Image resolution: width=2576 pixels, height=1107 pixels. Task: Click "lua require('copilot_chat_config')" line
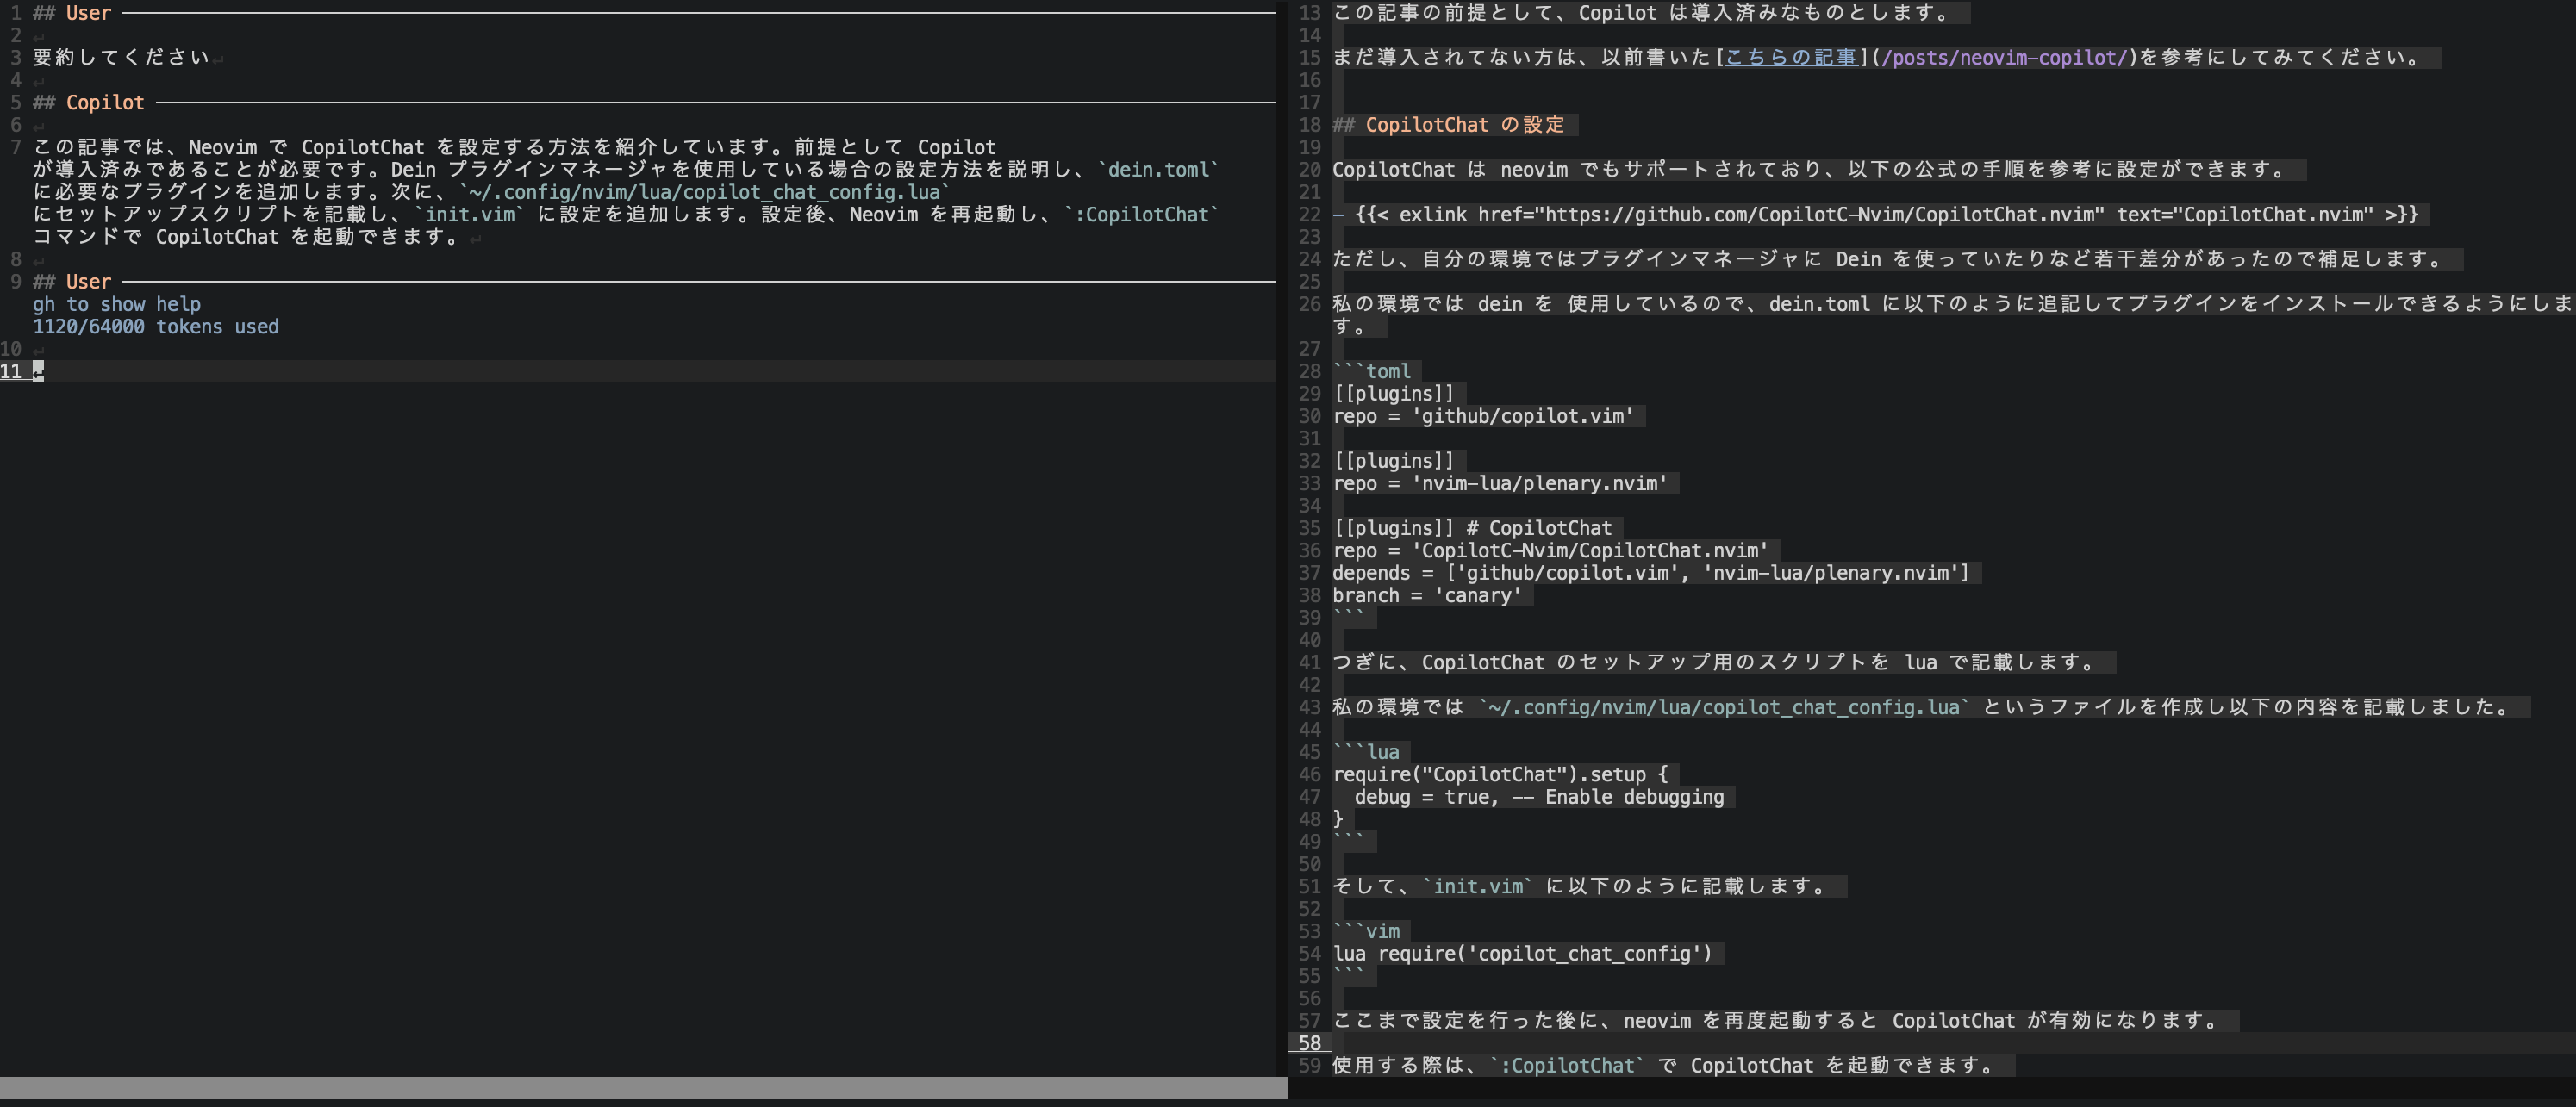coord(1522,954)
